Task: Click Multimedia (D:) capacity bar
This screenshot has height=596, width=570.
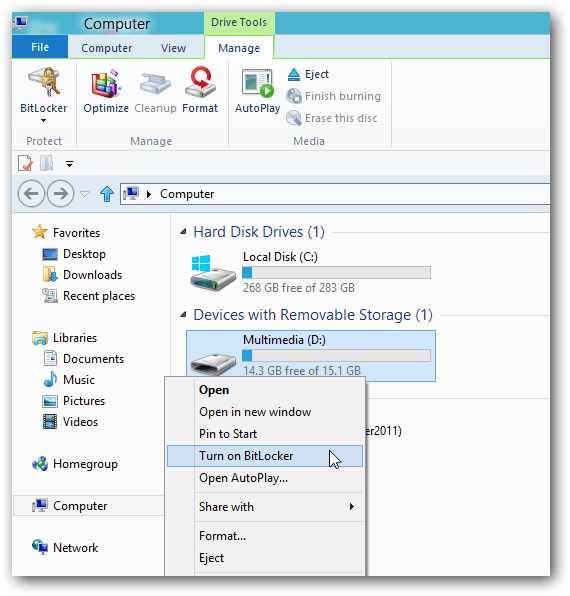Action: (x=336, y=355)
